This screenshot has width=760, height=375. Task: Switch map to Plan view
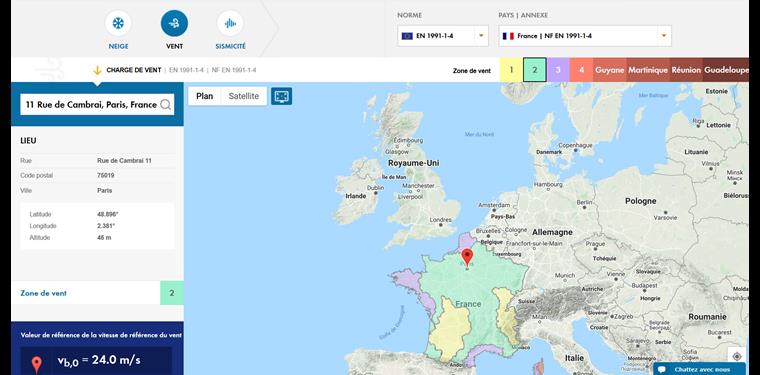coord(205,96)
